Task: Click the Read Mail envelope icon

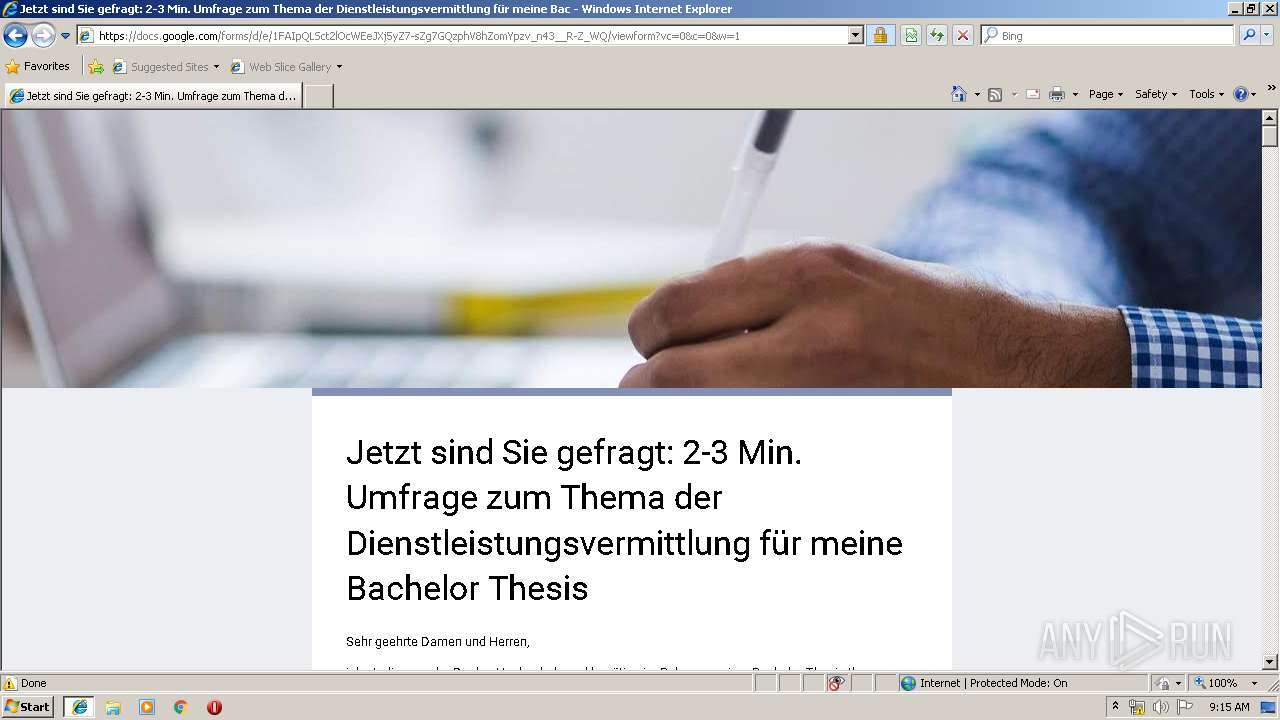Action: pyautogui.click(x=1033, y=94)
